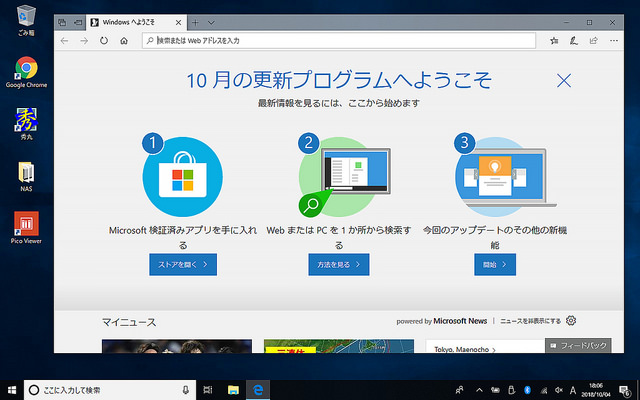The image size is (640, 400).
Task: Expand hidden system tray icons
Action: click(480, 390)
